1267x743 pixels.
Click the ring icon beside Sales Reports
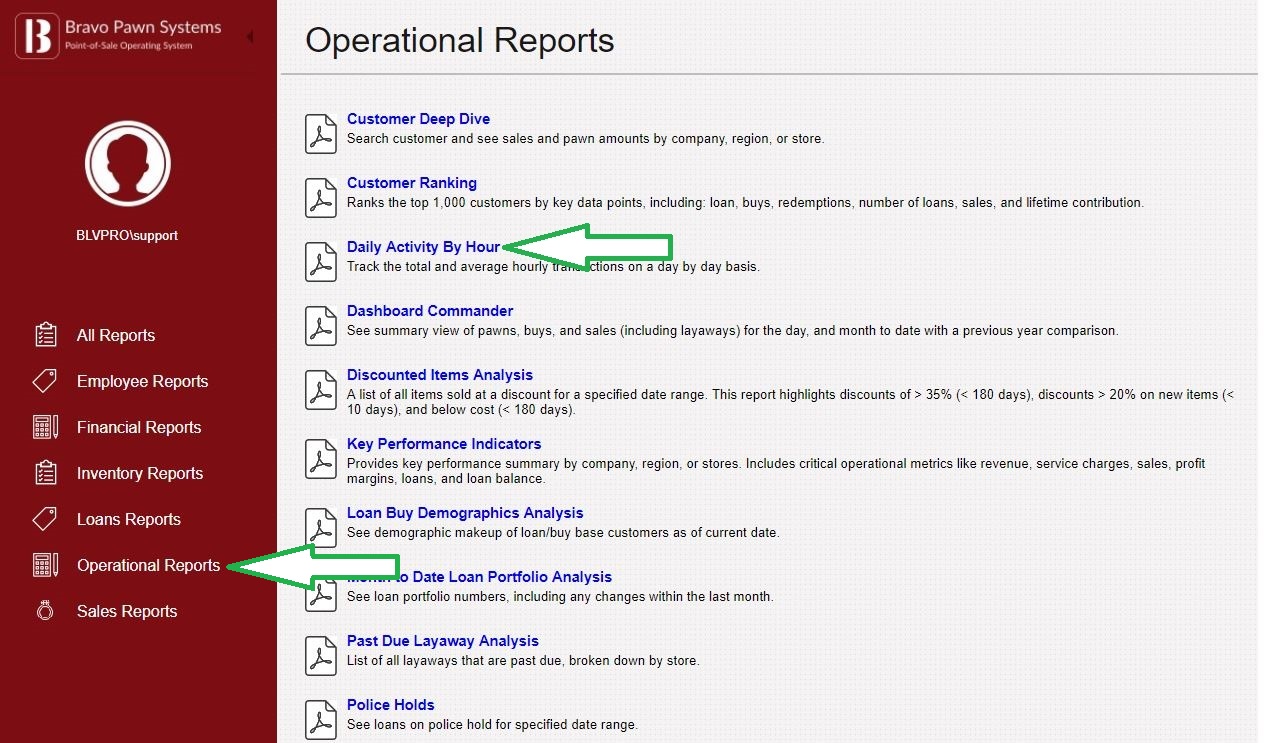tap(45, 611)
